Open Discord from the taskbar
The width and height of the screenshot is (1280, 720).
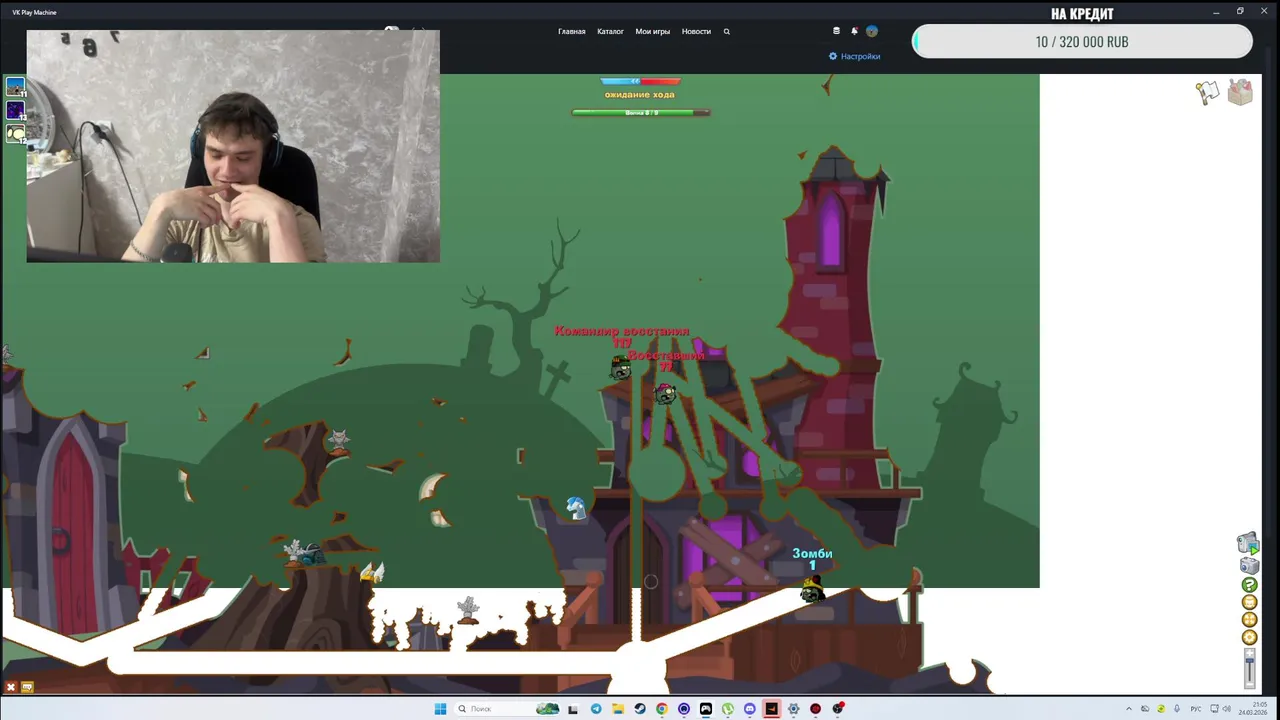(750, 709)
